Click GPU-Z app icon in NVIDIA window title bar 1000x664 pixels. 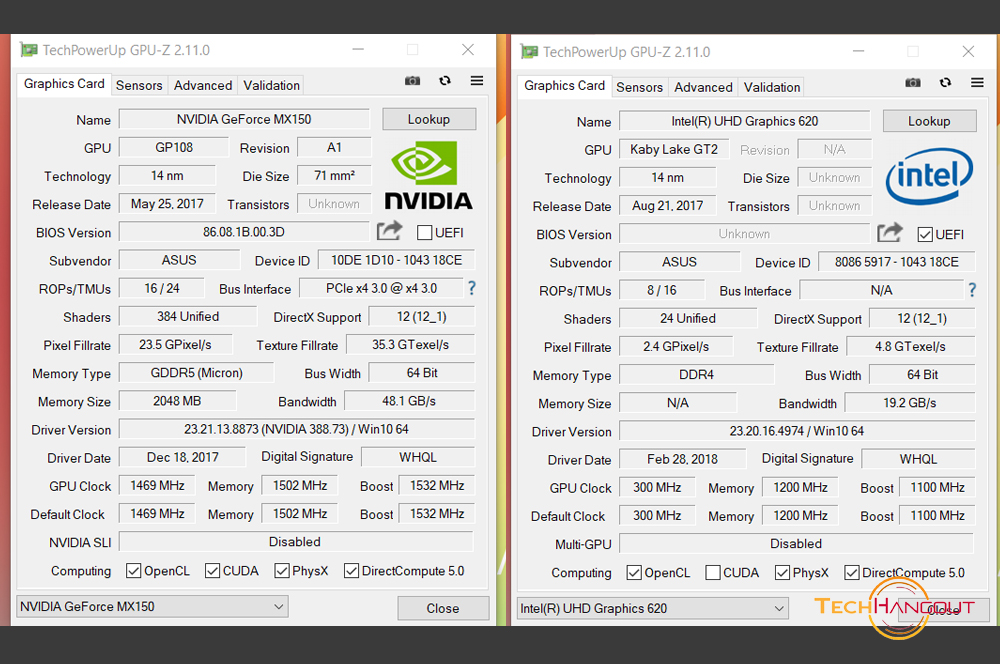point(28,50)
